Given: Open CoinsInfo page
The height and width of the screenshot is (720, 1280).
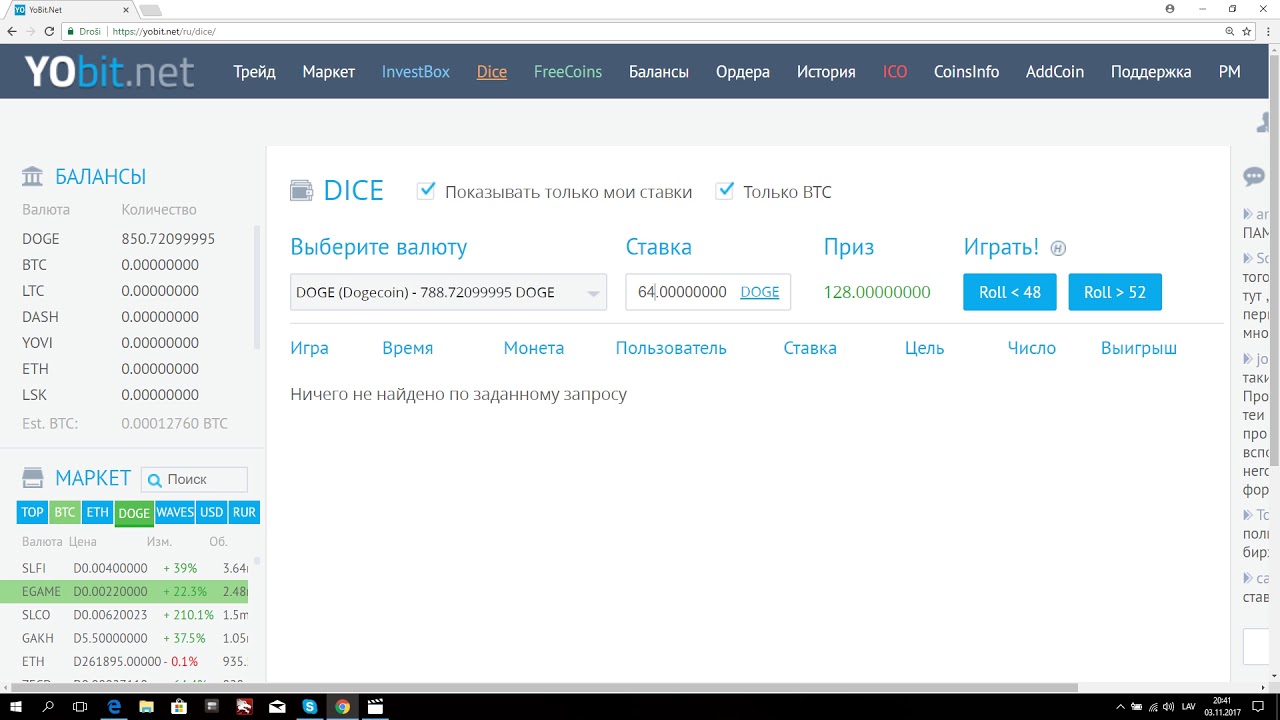Looking at the screenshot, I should pos(966,72).
